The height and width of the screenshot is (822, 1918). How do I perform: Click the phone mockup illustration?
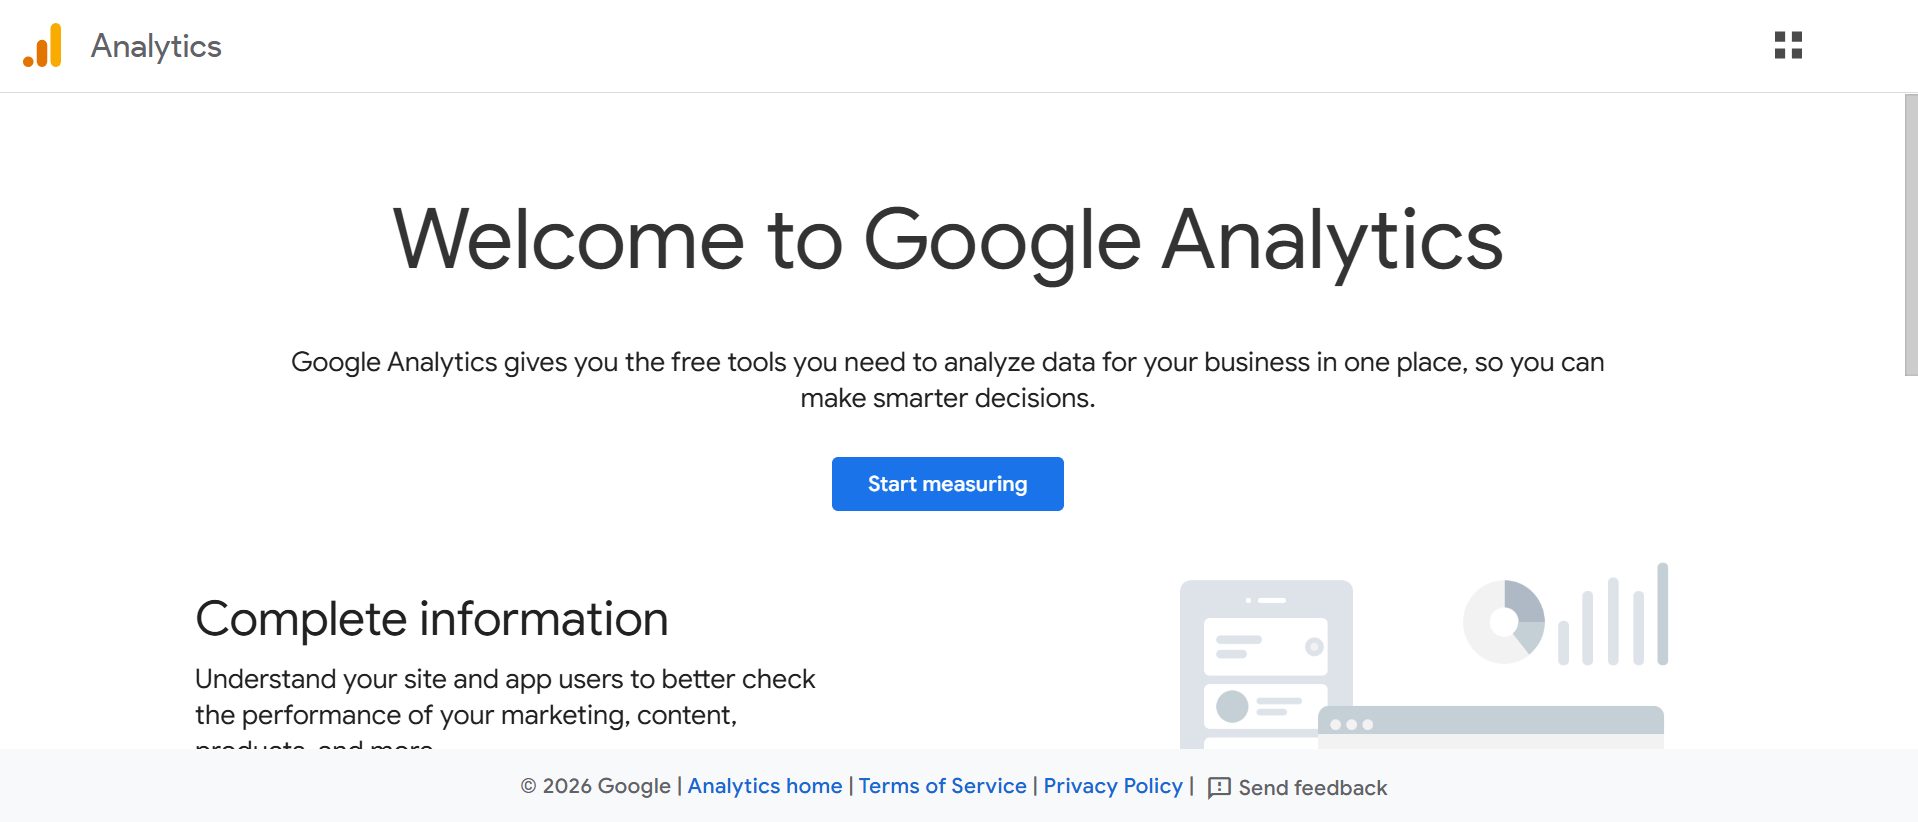pyautogui.click(x=1265, y=660)
